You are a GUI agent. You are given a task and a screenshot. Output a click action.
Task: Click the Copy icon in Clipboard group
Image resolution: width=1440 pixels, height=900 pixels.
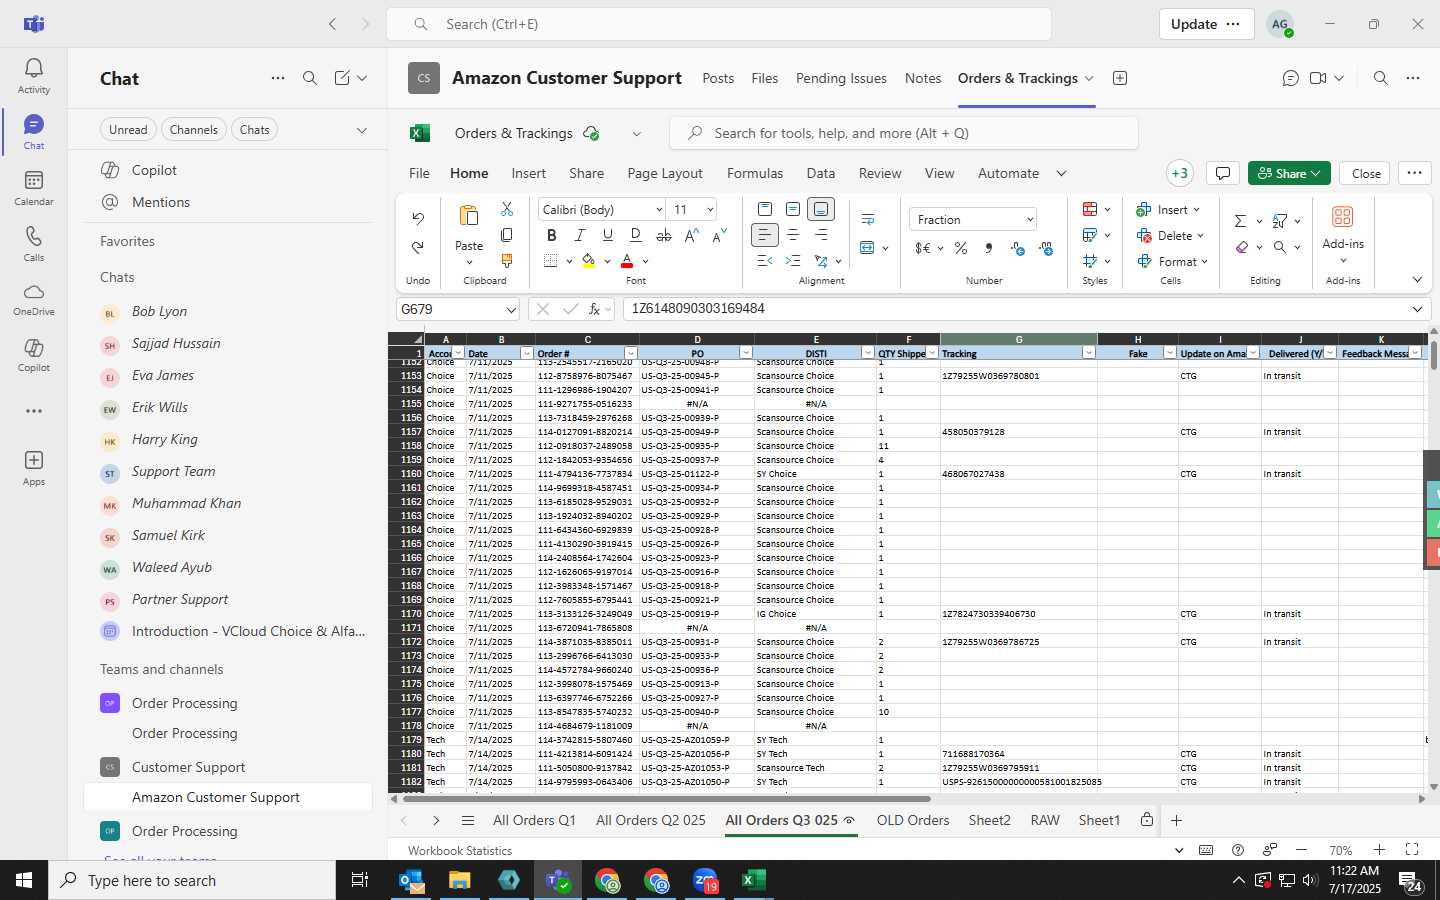[x=507, y=235]
